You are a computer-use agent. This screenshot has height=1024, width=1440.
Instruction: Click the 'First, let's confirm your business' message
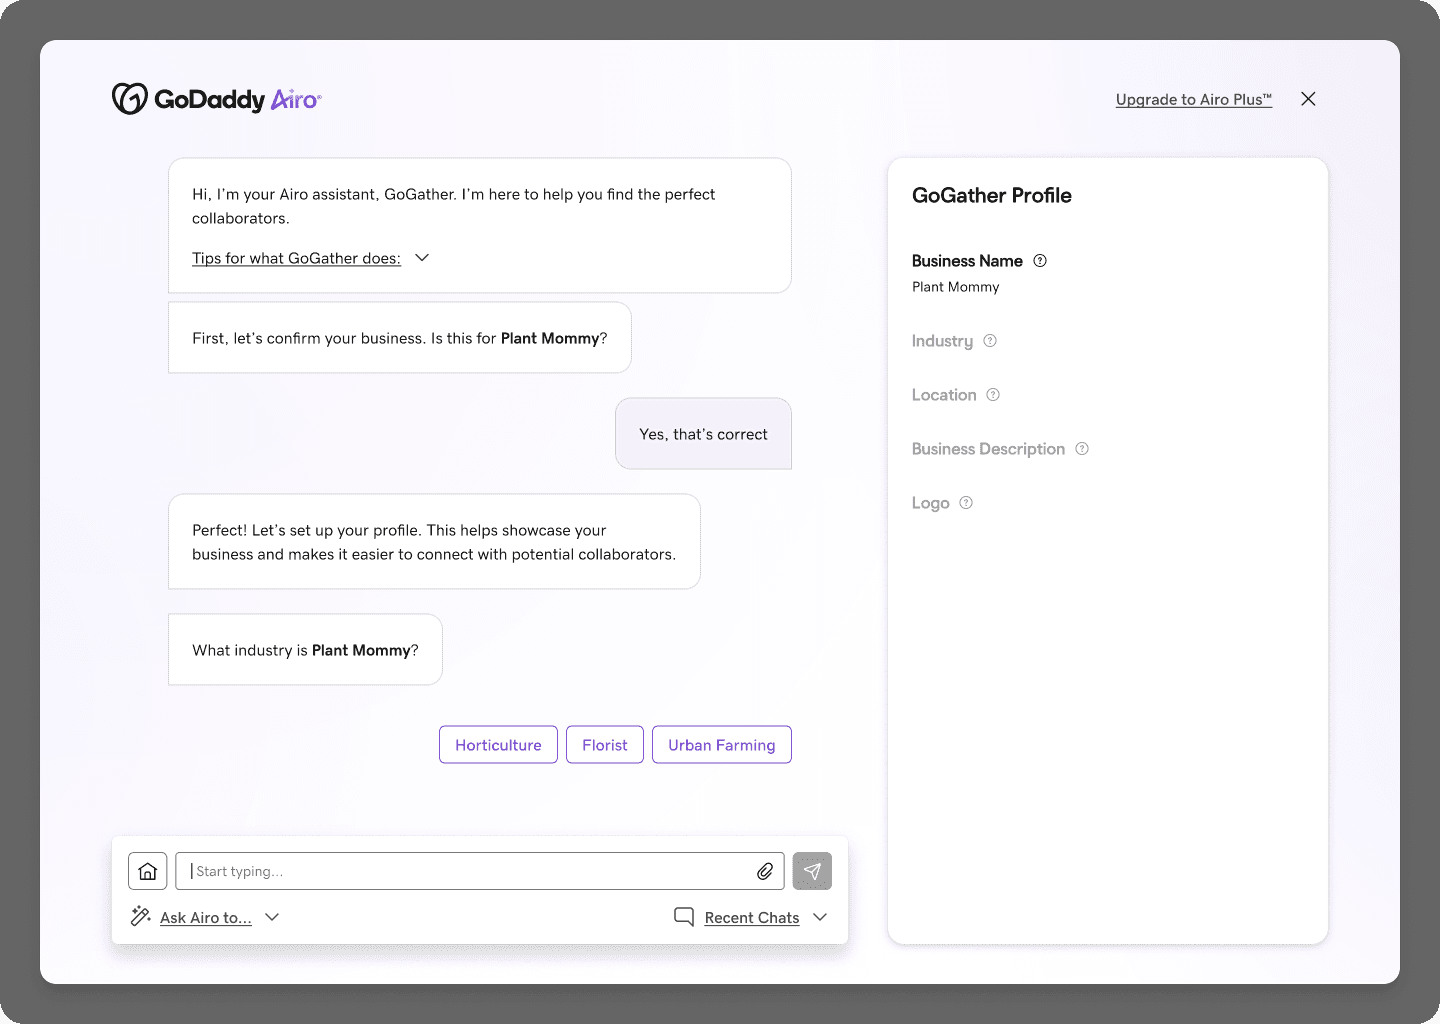pos(400,338)
